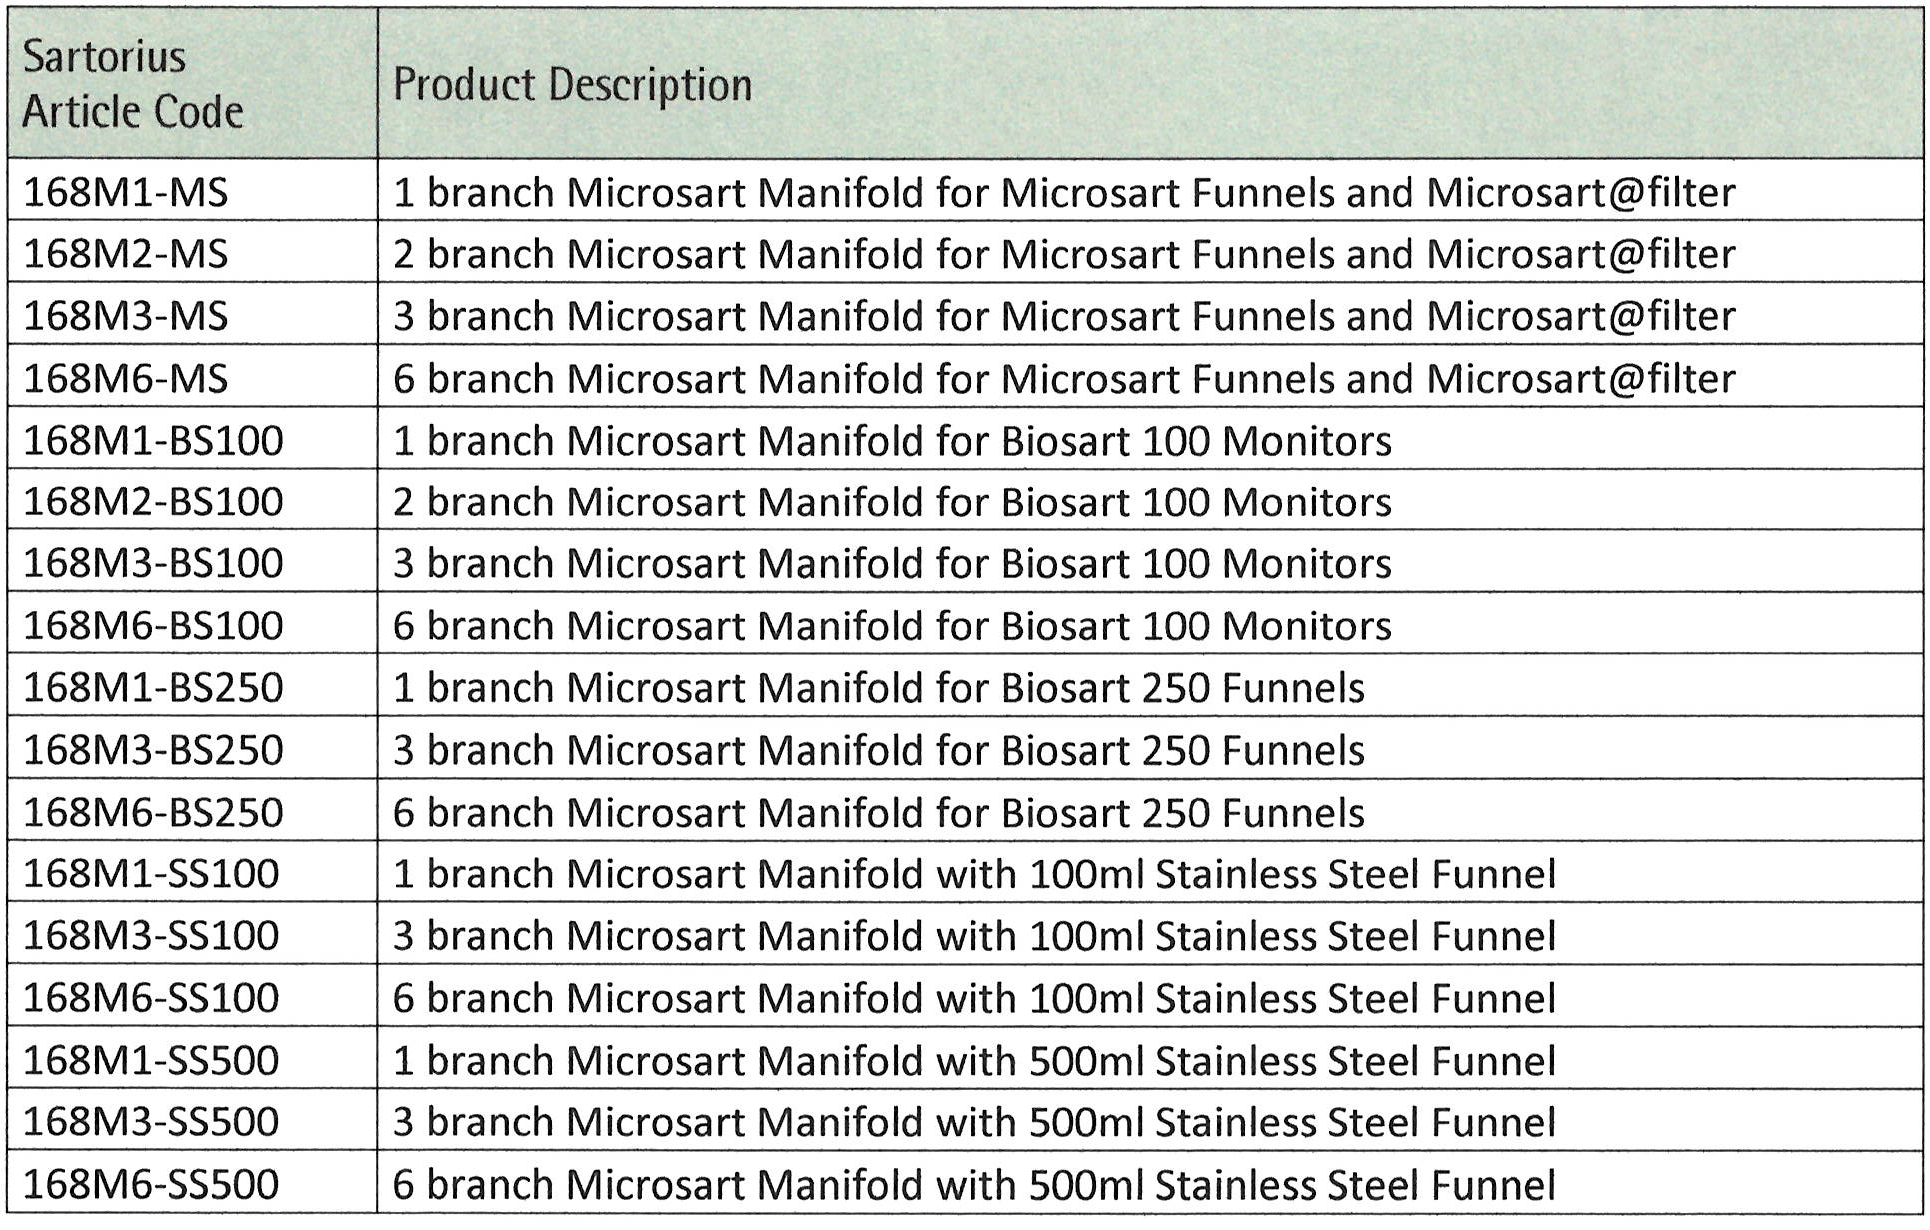Image resolution: width=1930 pixels, height=1230 pixels.
Task: Select 1 branch Biosart 250 Funnels description
Action: point(878,688)
